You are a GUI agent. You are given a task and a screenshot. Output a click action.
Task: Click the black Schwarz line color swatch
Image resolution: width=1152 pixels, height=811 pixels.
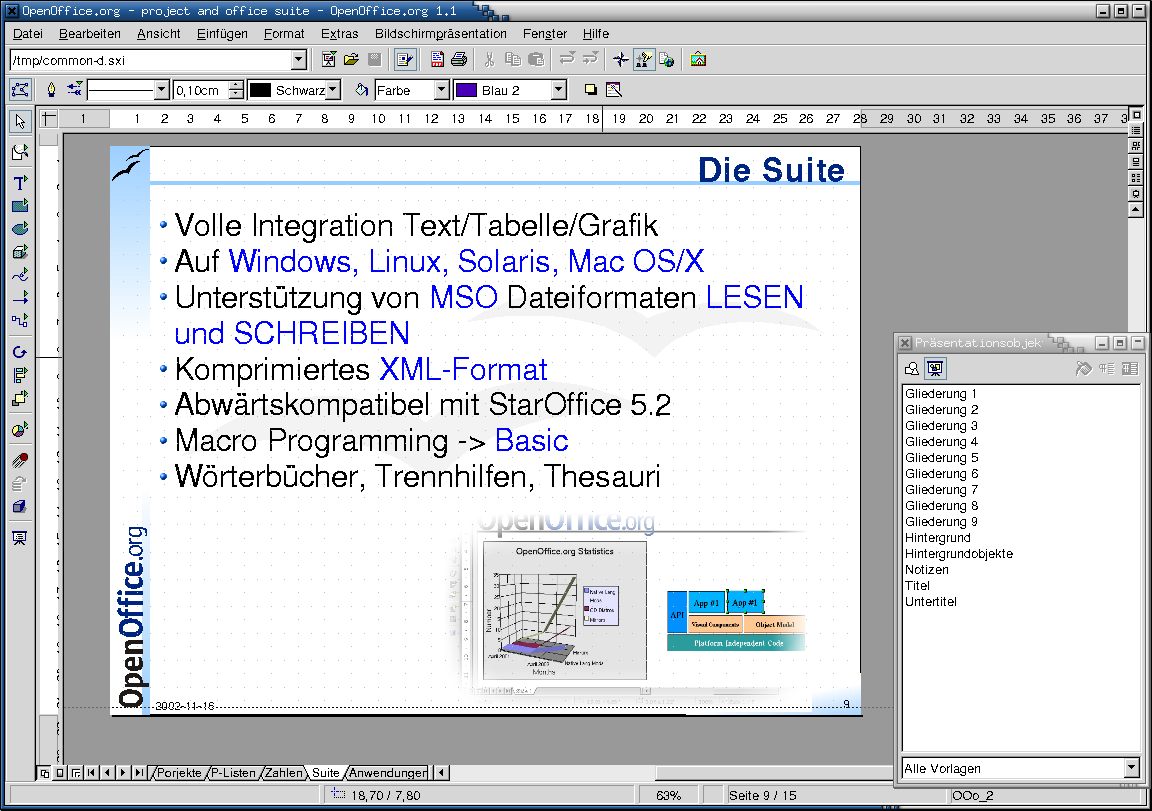[x=260, y=90]
